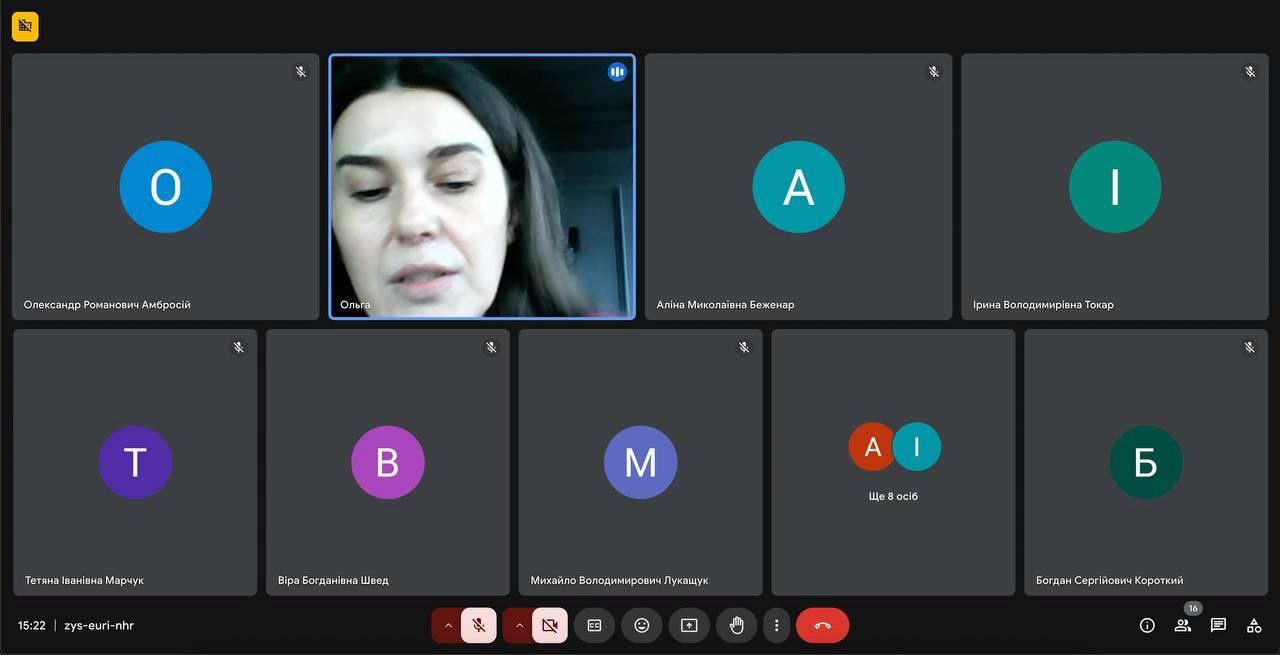The image size is (1280, 655).
Task: Click name label 'Михайло Володимирович Лукащук'
Action: (619, 580)
